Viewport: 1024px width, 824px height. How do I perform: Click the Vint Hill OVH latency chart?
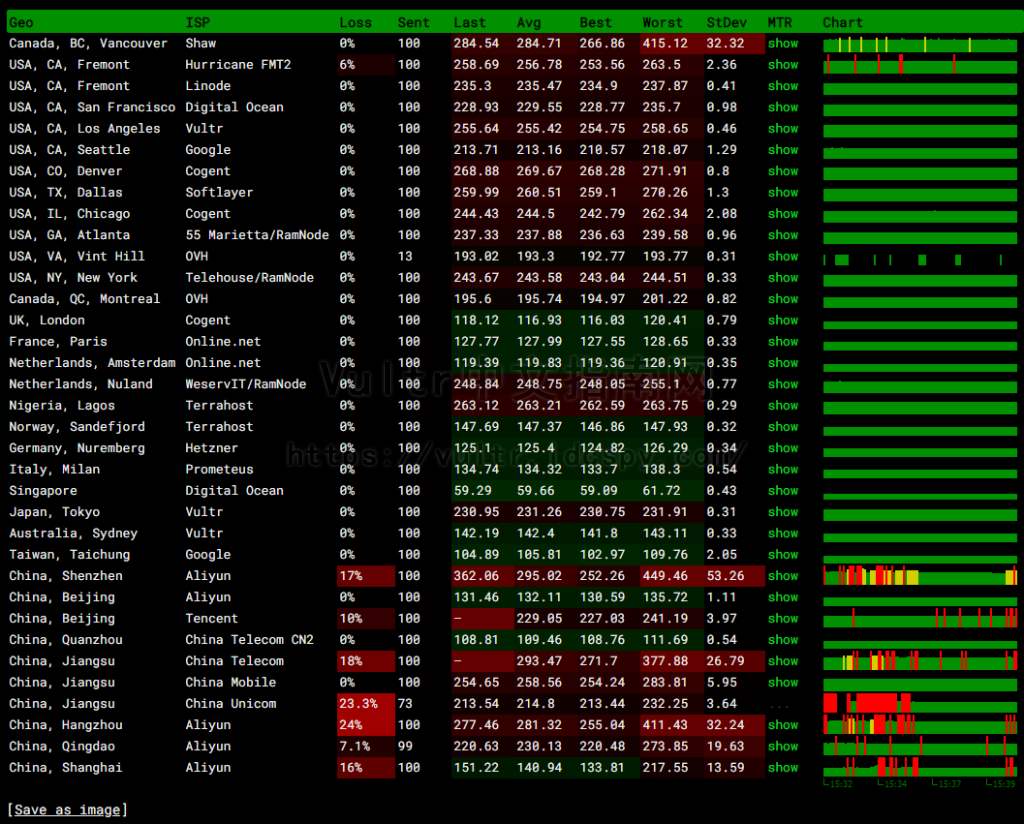(920, 260)
